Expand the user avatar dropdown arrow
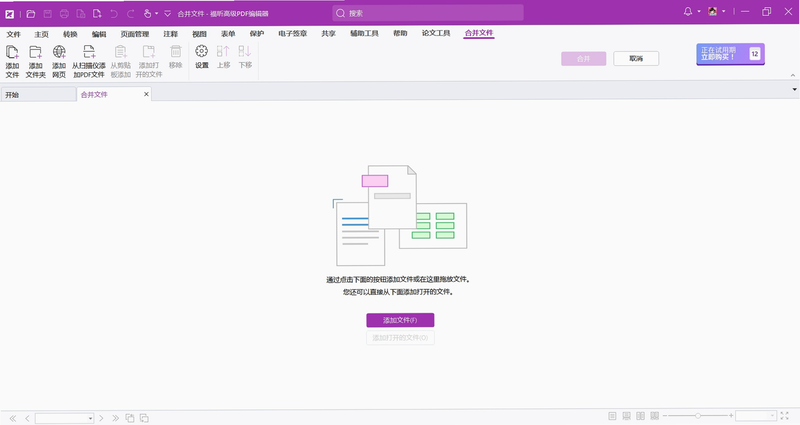This screenshot has height=425, width=800. tap(723, 12)
